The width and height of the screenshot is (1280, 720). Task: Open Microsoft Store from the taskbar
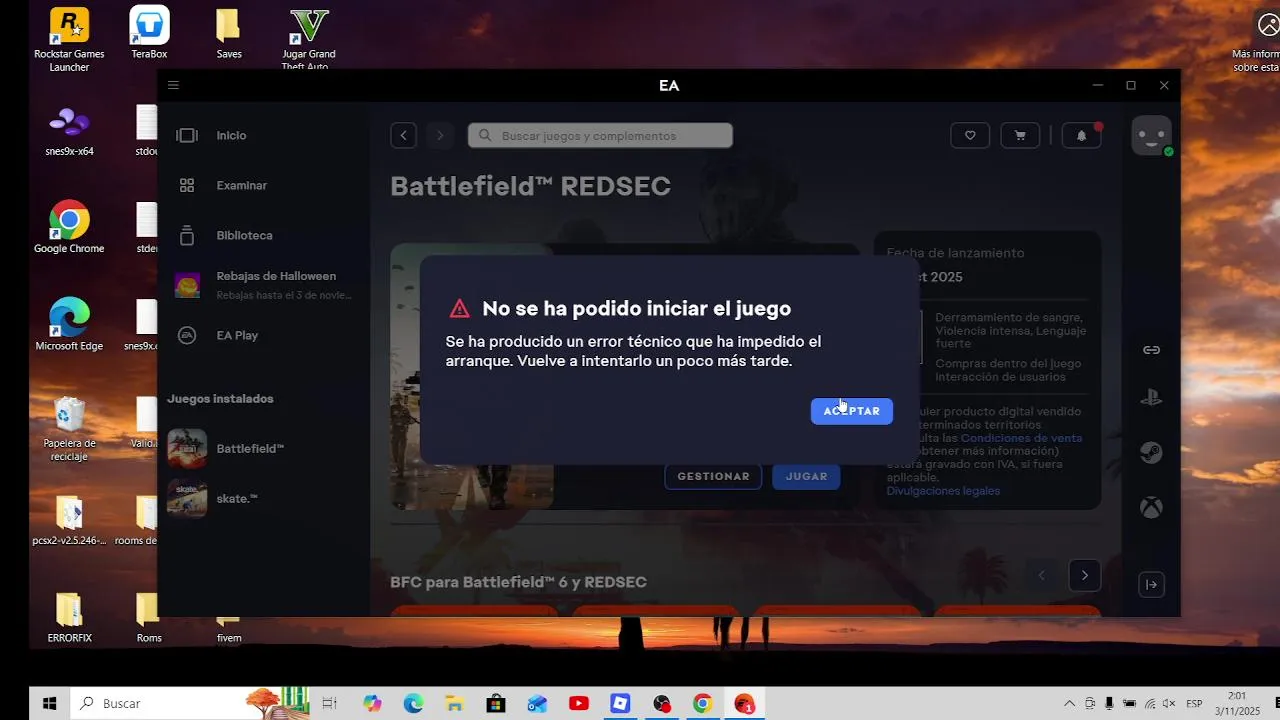(496, 703)
